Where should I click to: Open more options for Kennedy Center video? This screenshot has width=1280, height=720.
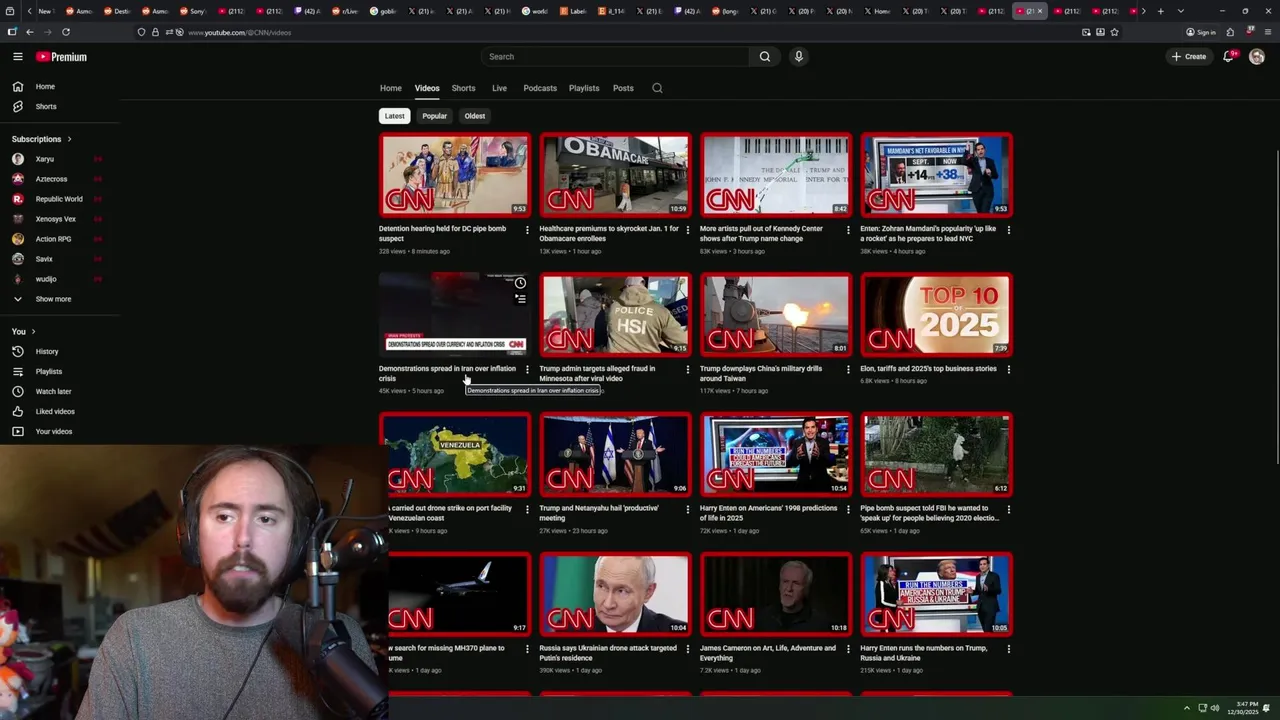(x=848, y=230)
